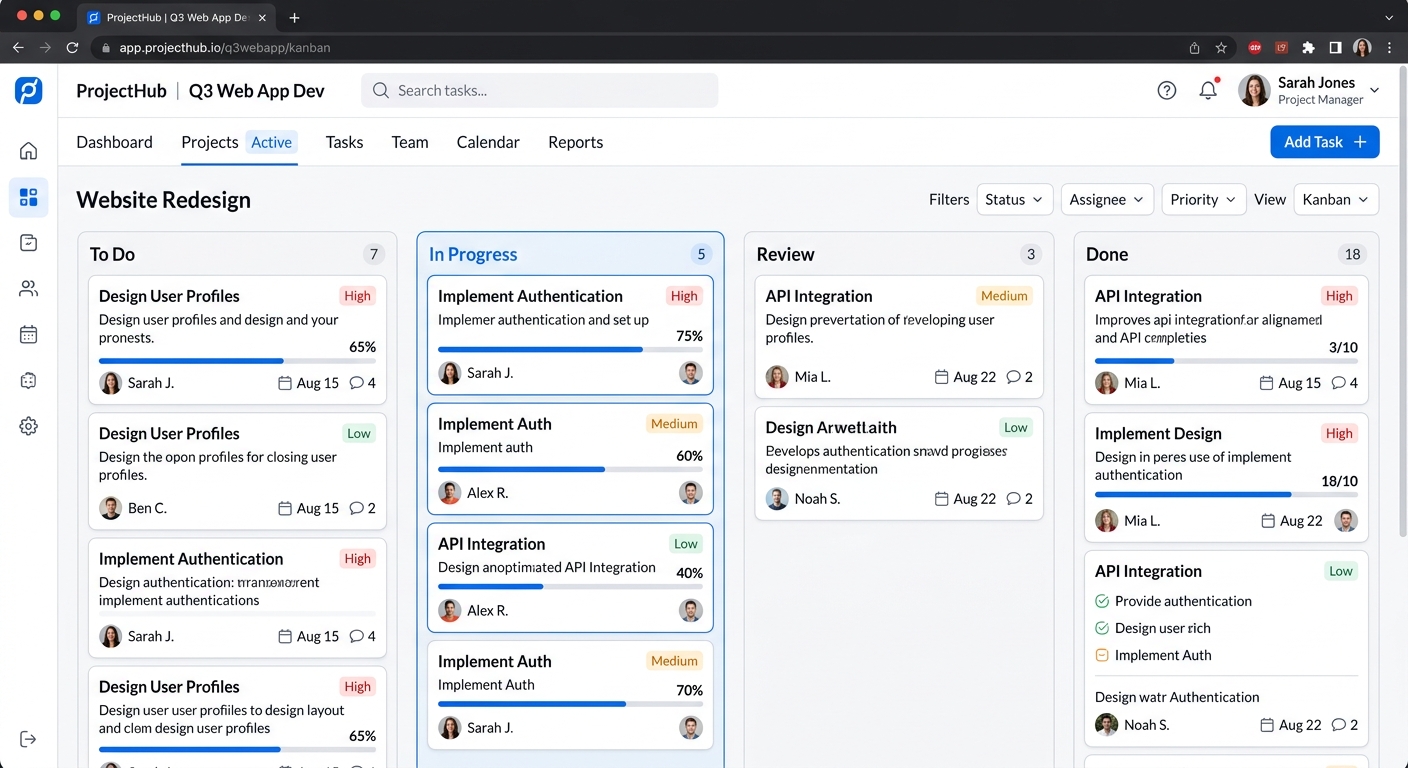The width and height of the screenshot is (1408, 768).
Task: Click the logout icon at sidebar bottom
Action: coord(28,738)
